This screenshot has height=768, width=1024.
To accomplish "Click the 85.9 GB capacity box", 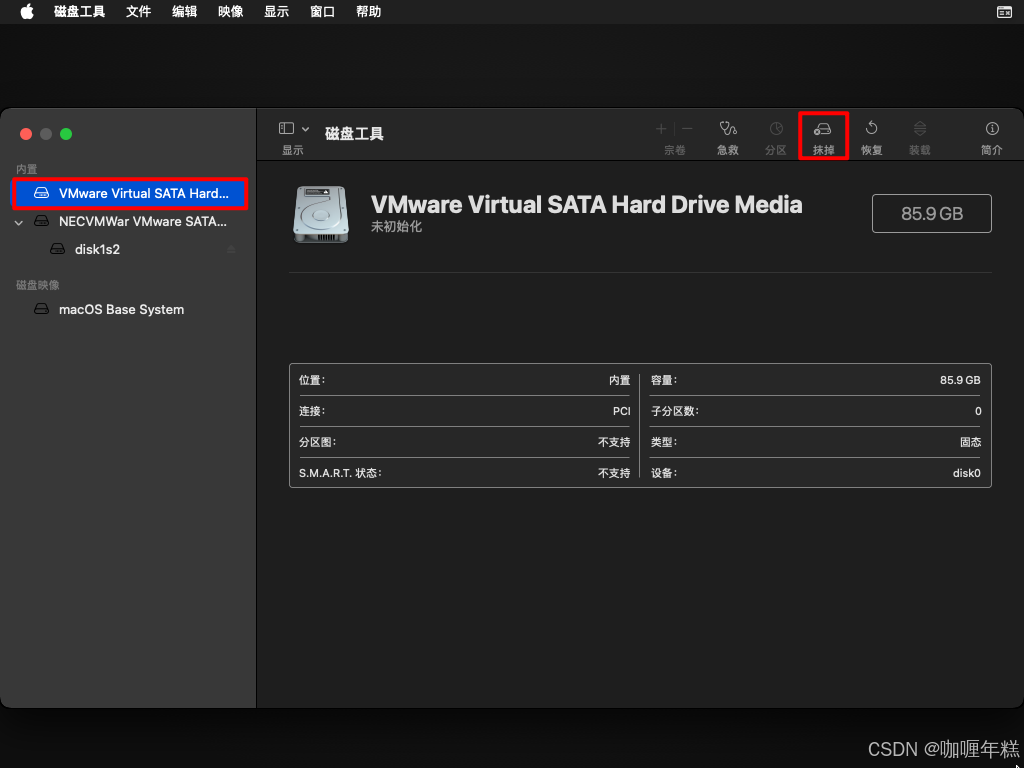I will click(x=932, y=214).
